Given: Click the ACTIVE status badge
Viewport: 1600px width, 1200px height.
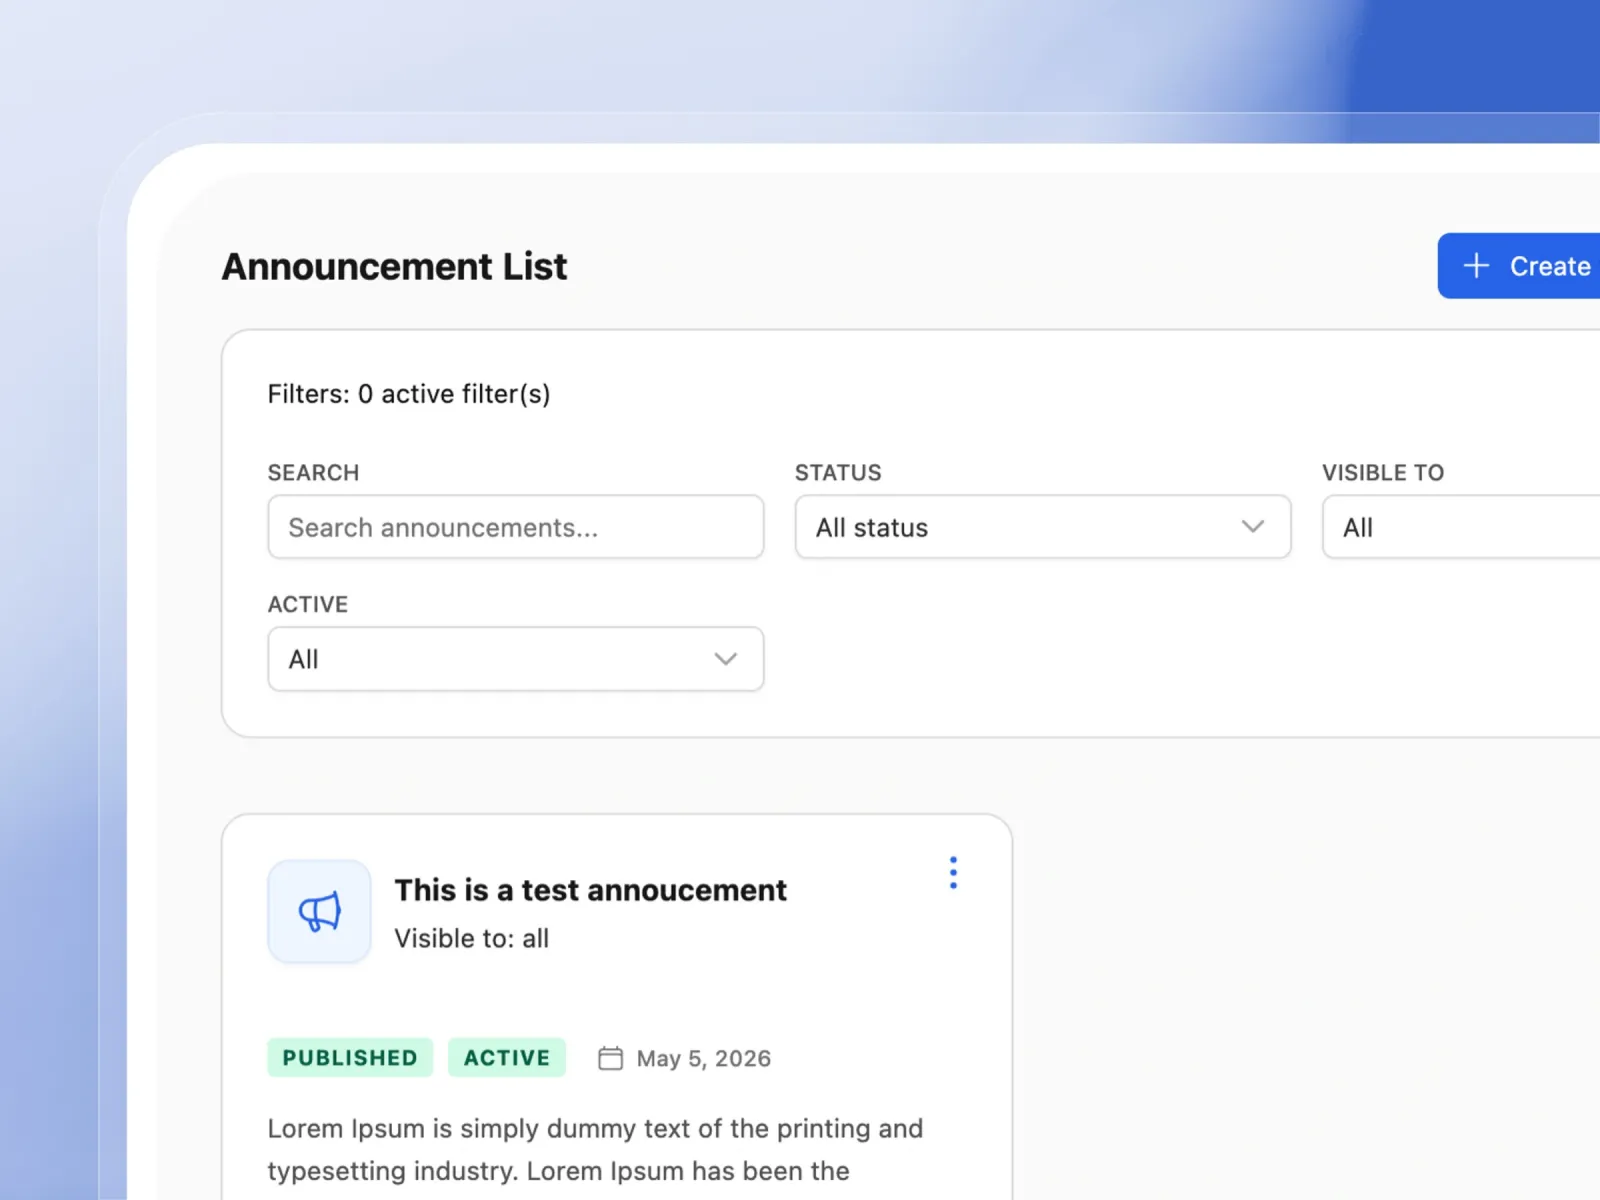Looking at the screenshot, I should pos(507,1058).
